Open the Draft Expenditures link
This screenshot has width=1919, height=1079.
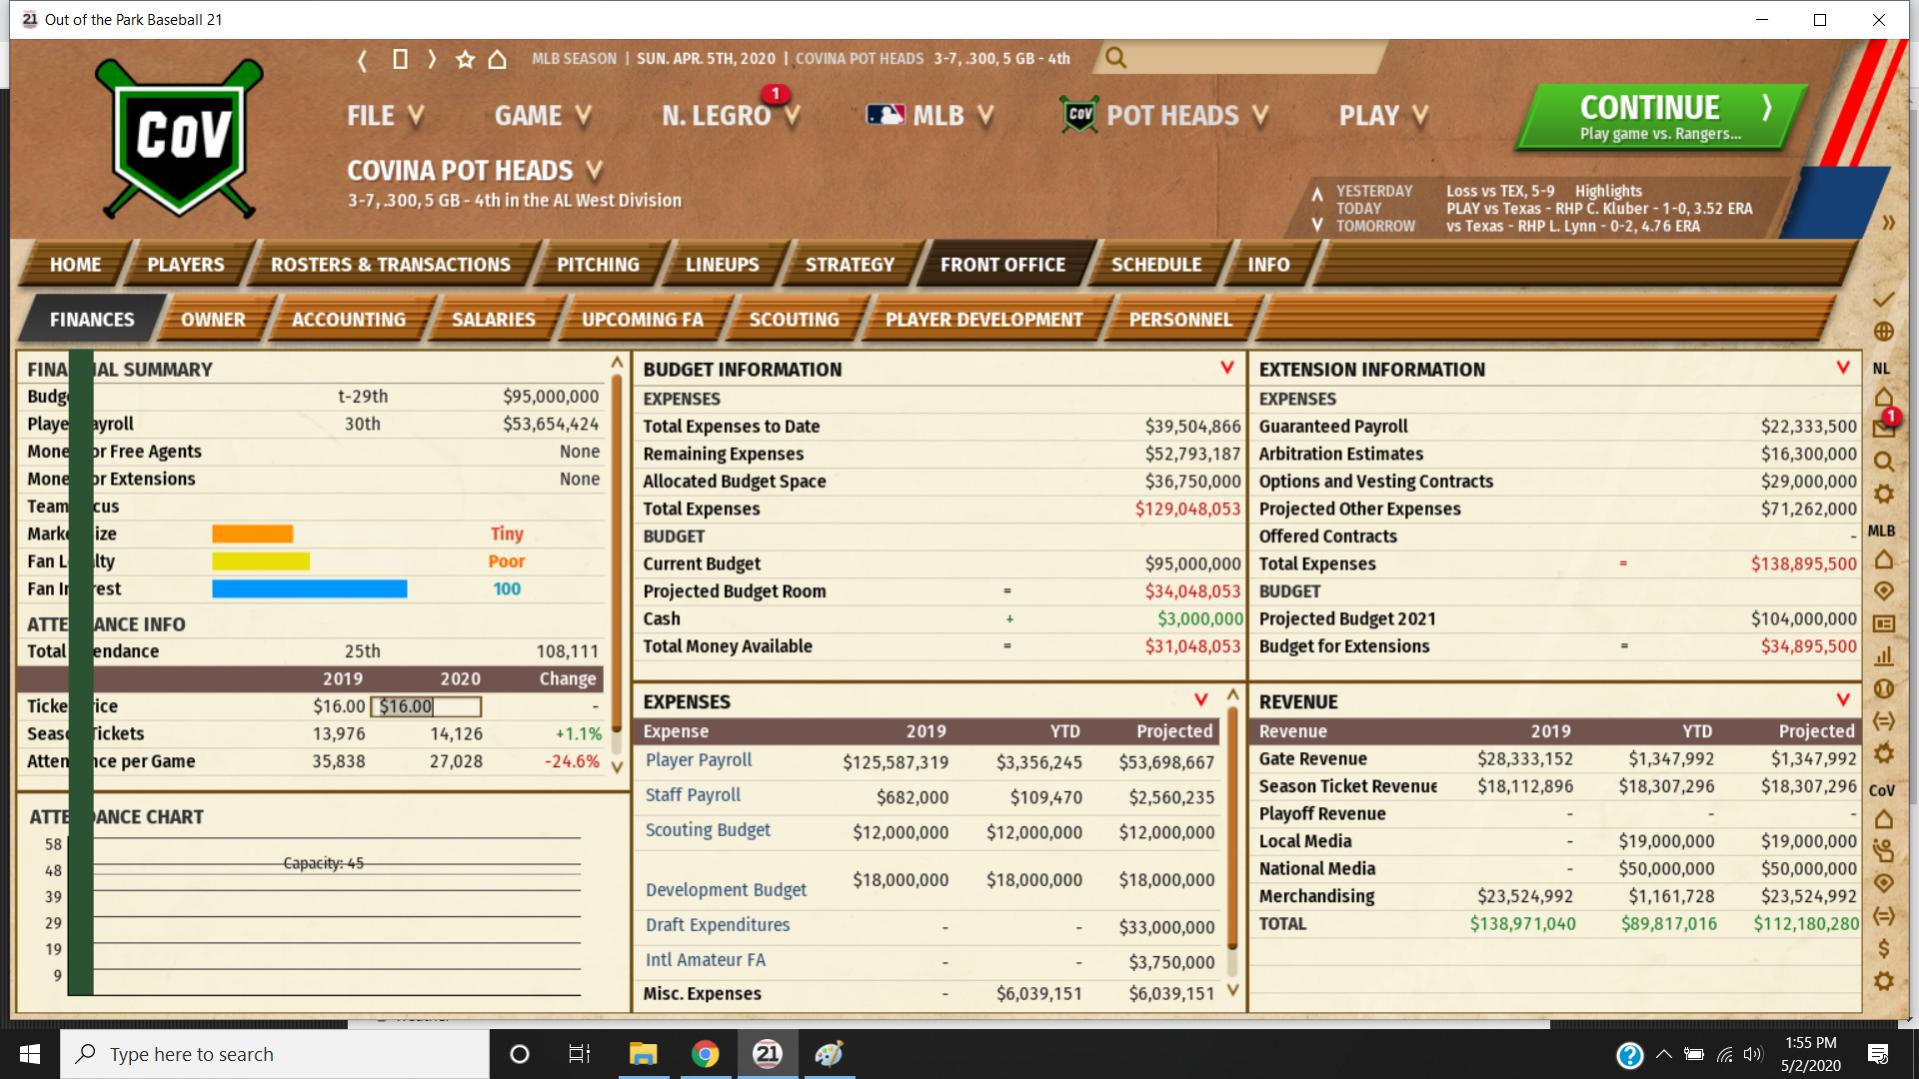click(x=718, y=925)
